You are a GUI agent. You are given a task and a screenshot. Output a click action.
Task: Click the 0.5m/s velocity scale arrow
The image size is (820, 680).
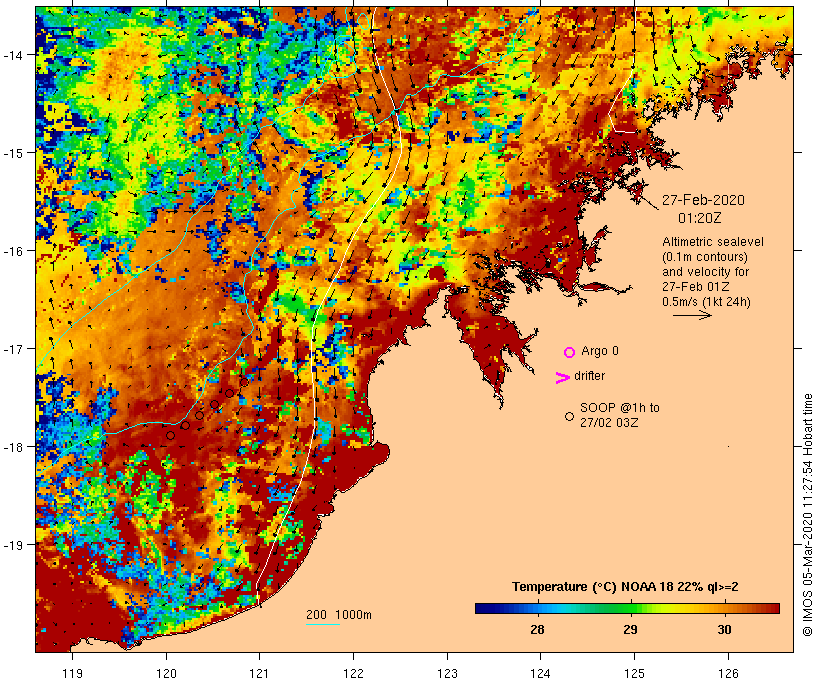point(692,315)
